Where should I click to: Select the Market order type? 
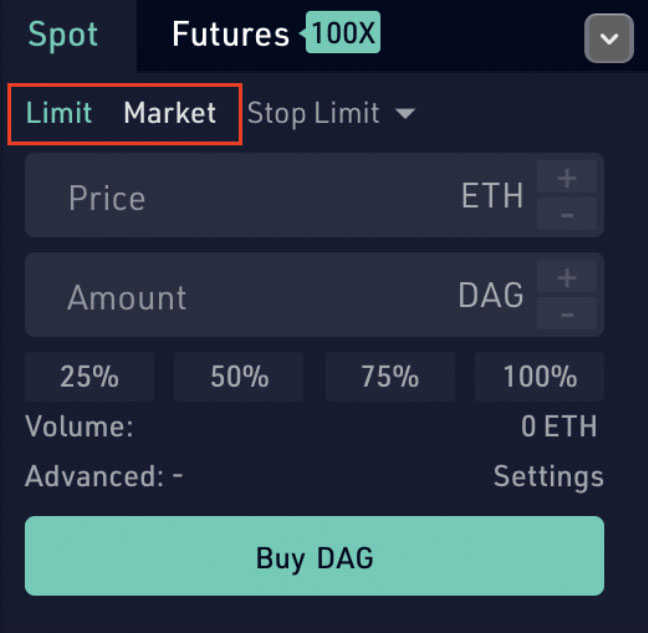pos(170,113)
